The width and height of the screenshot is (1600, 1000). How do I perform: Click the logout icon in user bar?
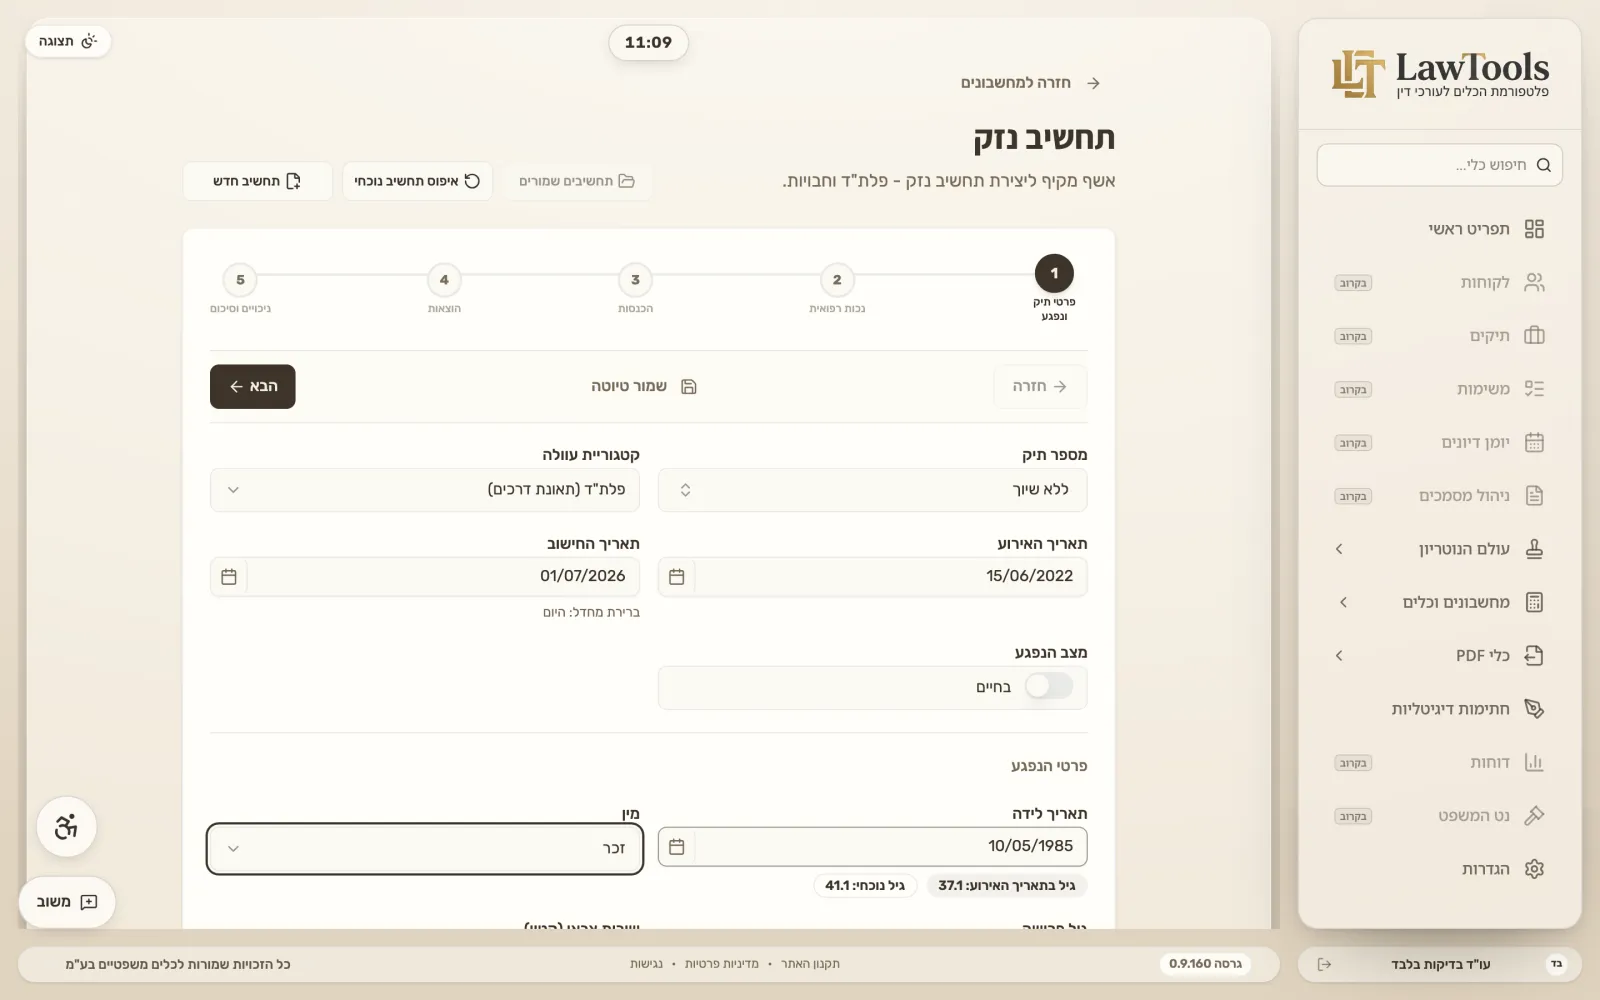coord(1324,964)
